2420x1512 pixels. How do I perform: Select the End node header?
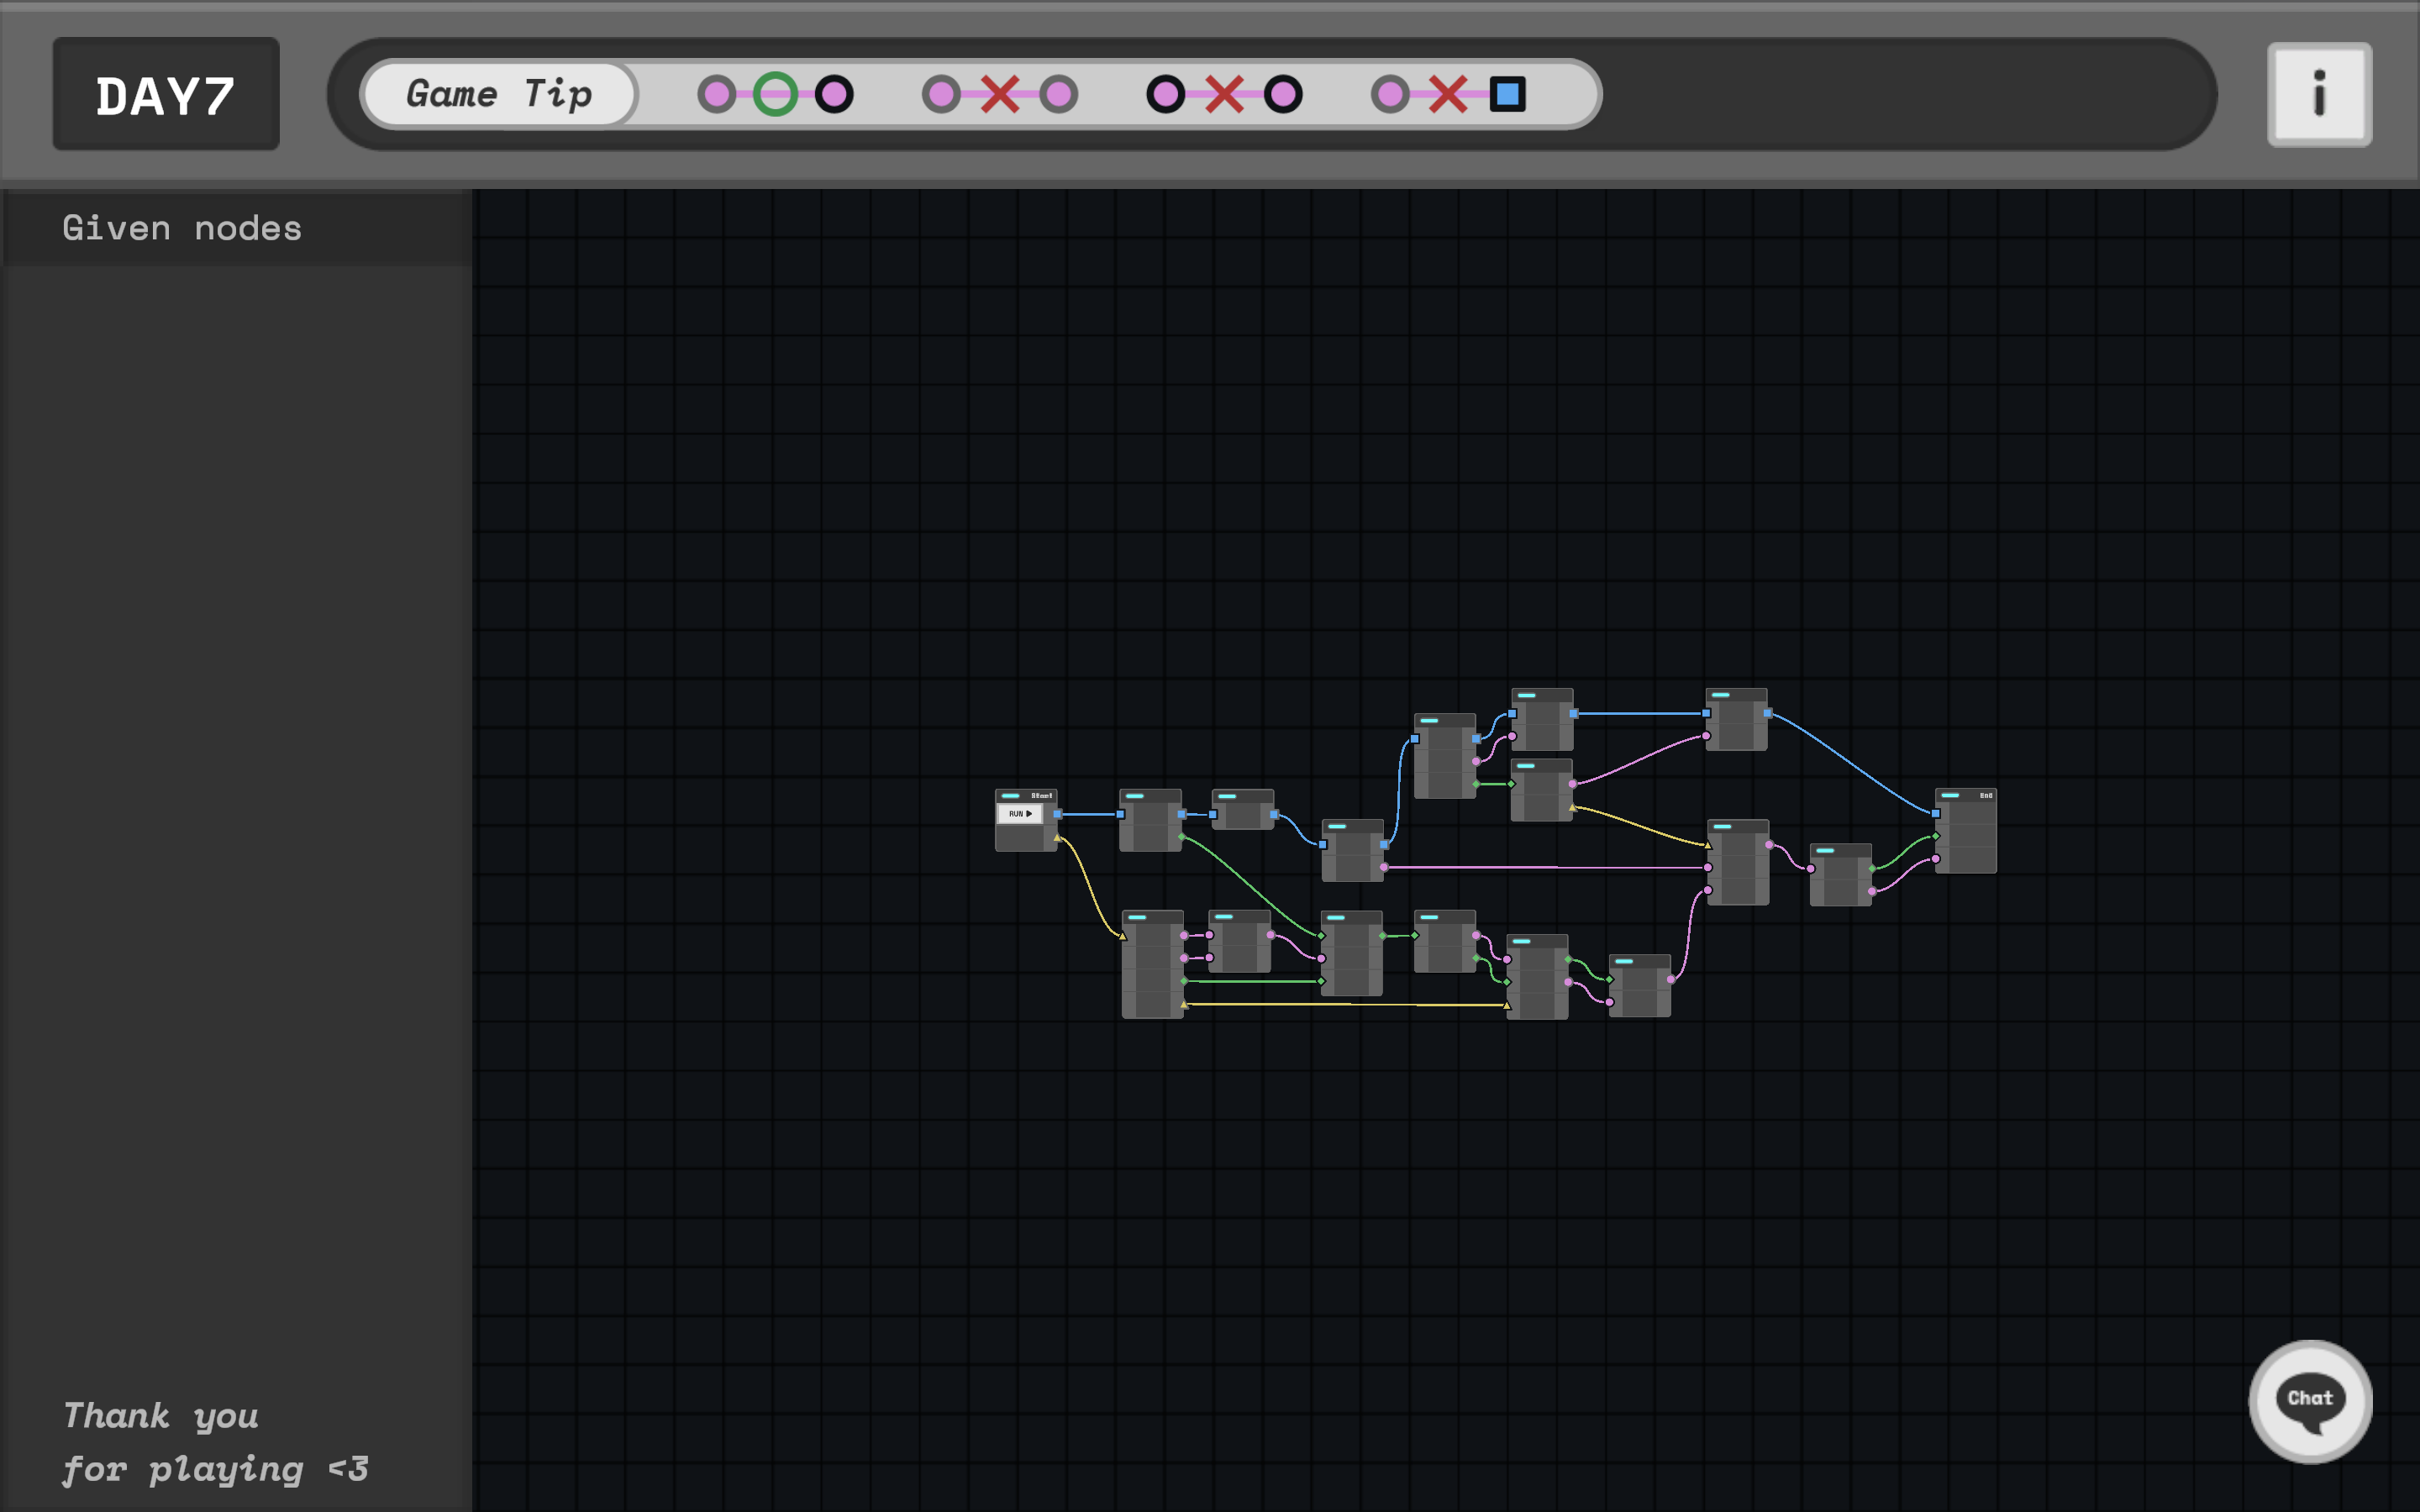coord(1966,796)
